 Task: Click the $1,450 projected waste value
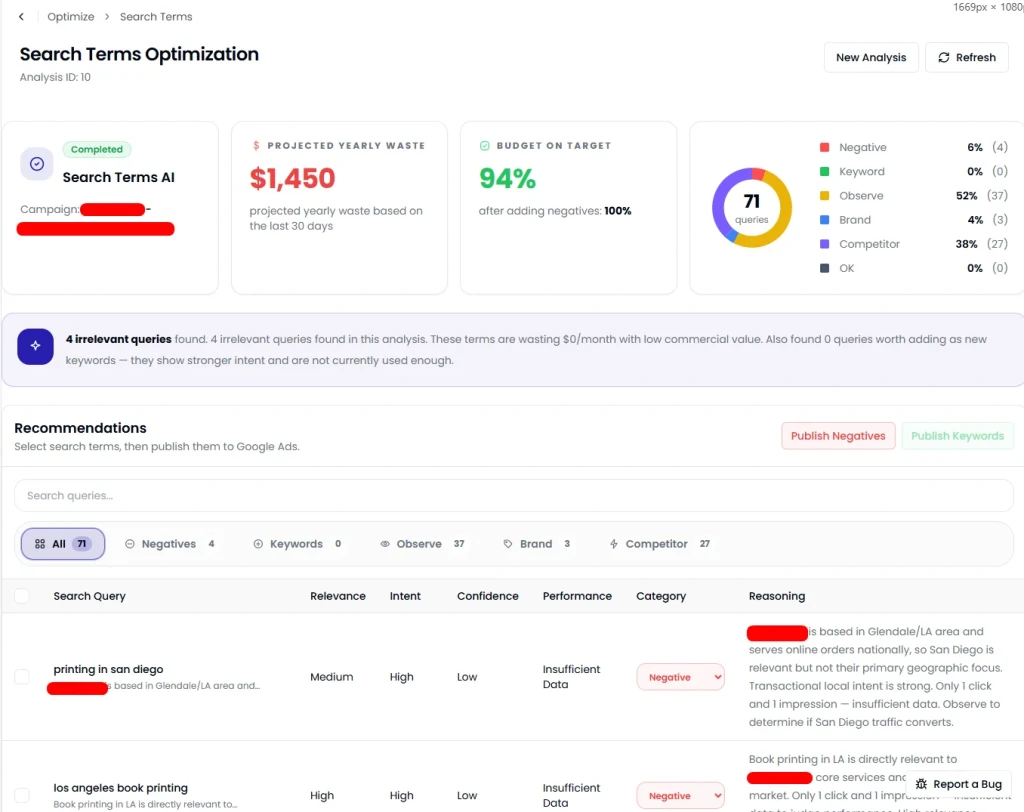click(x=292, y=178)
